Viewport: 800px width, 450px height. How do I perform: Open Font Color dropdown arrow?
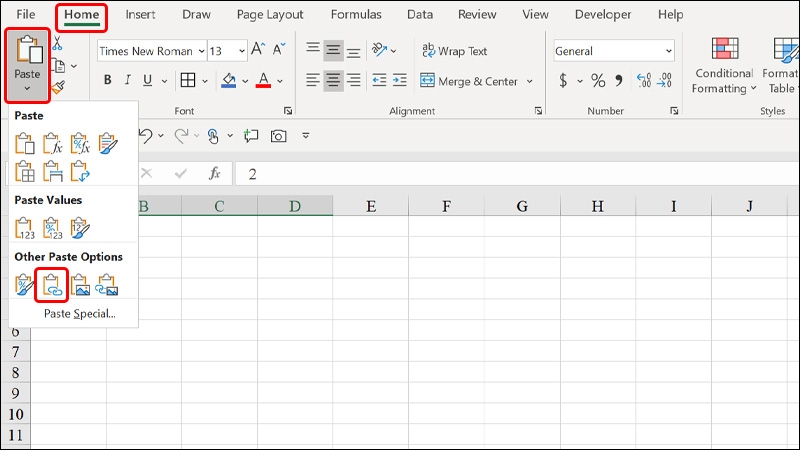[x=280, y=81]
